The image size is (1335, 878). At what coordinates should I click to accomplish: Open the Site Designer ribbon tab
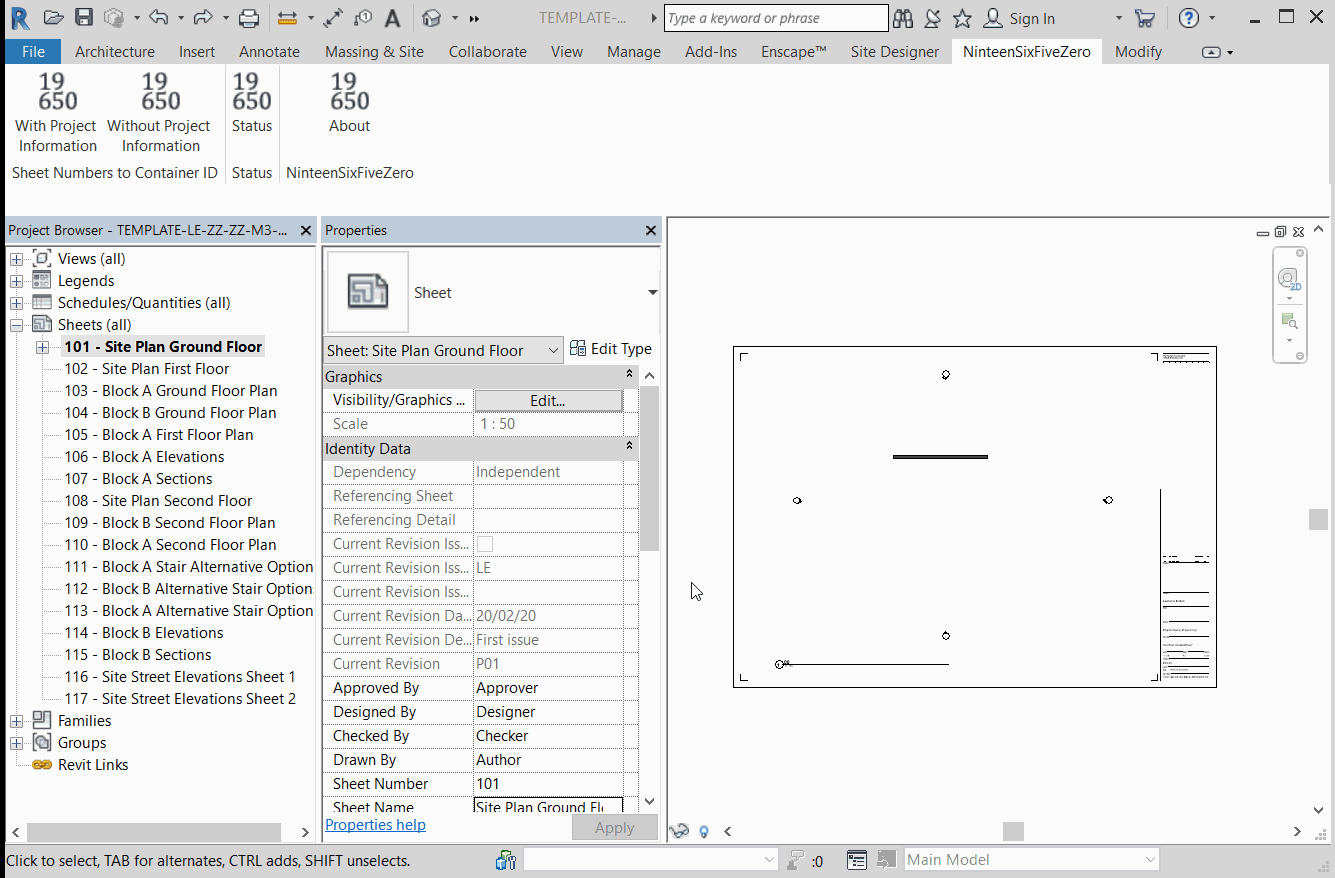click(x=894, y=52)
